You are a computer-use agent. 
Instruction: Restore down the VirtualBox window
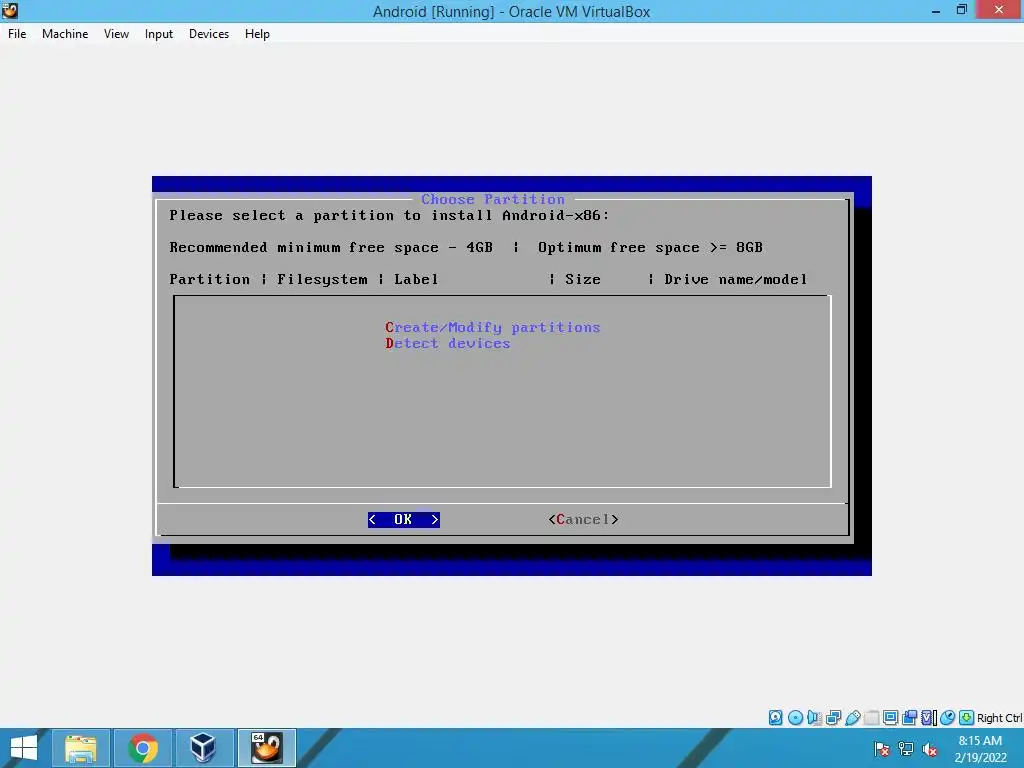(x=961, y=10)
